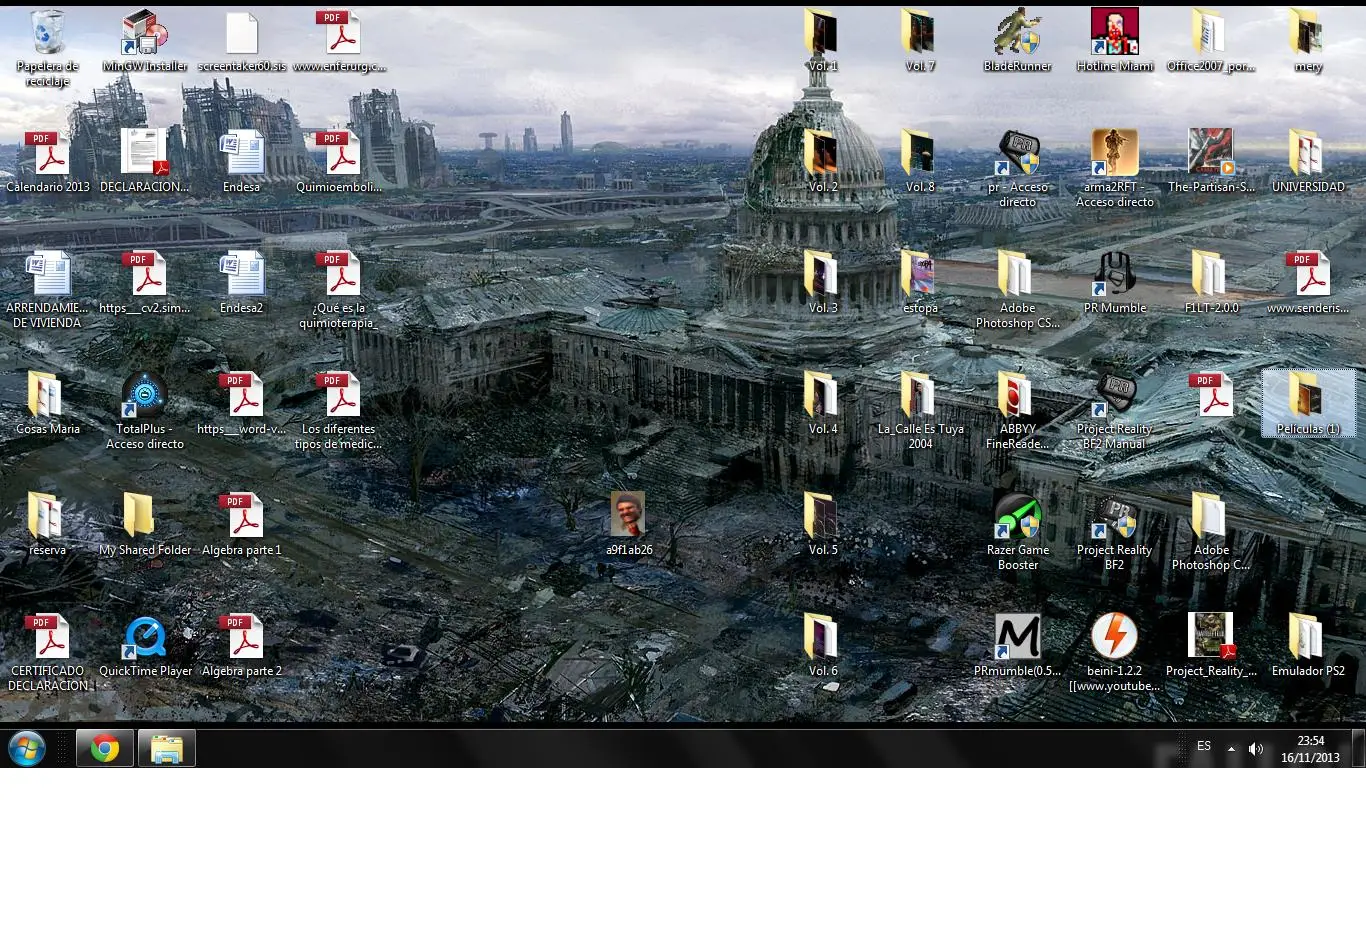Select the Los diferentes tipos de medic... PDF

[x=339, y=411]
